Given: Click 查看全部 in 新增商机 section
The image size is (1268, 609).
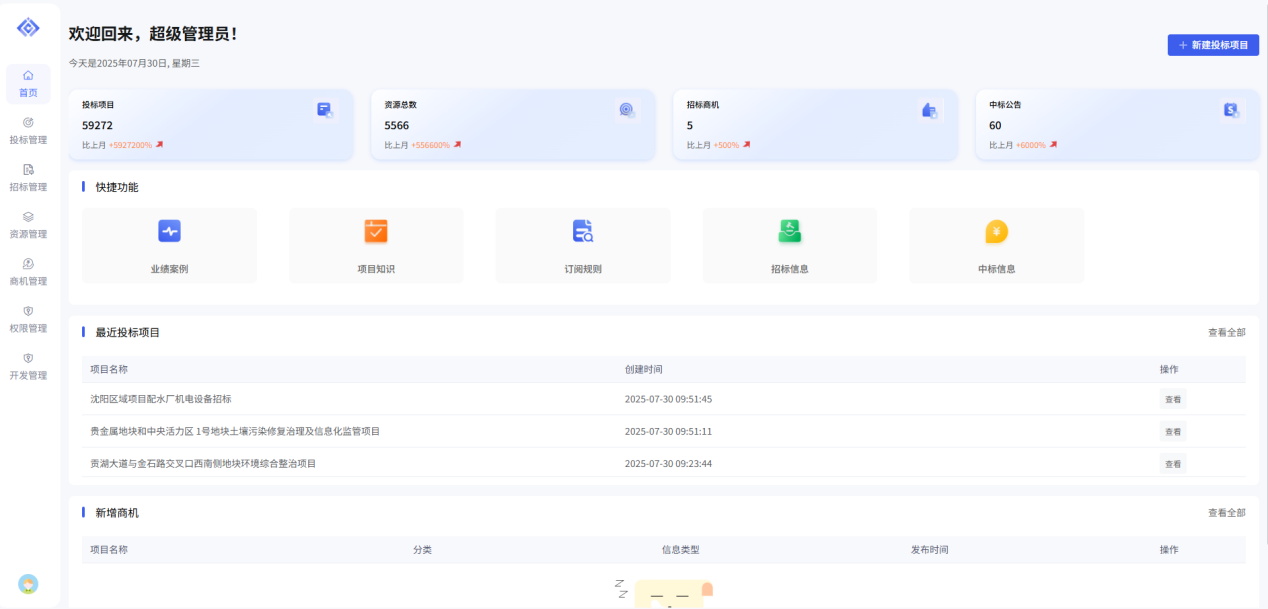Looking at the screenshot, I should (1226, 513).
